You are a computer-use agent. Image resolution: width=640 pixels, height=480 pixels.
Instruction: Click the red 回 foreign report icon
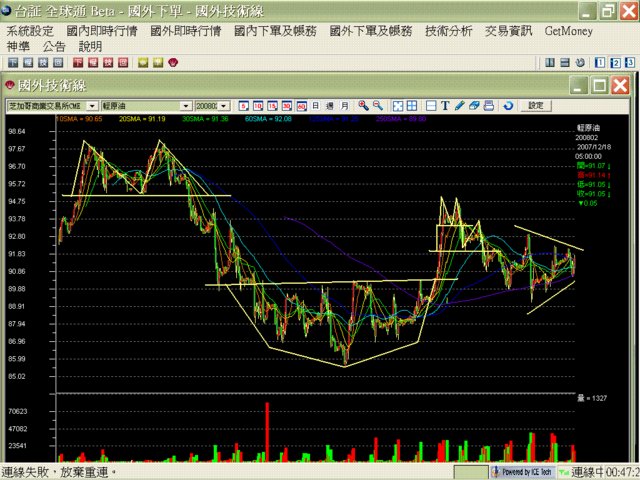123,62
